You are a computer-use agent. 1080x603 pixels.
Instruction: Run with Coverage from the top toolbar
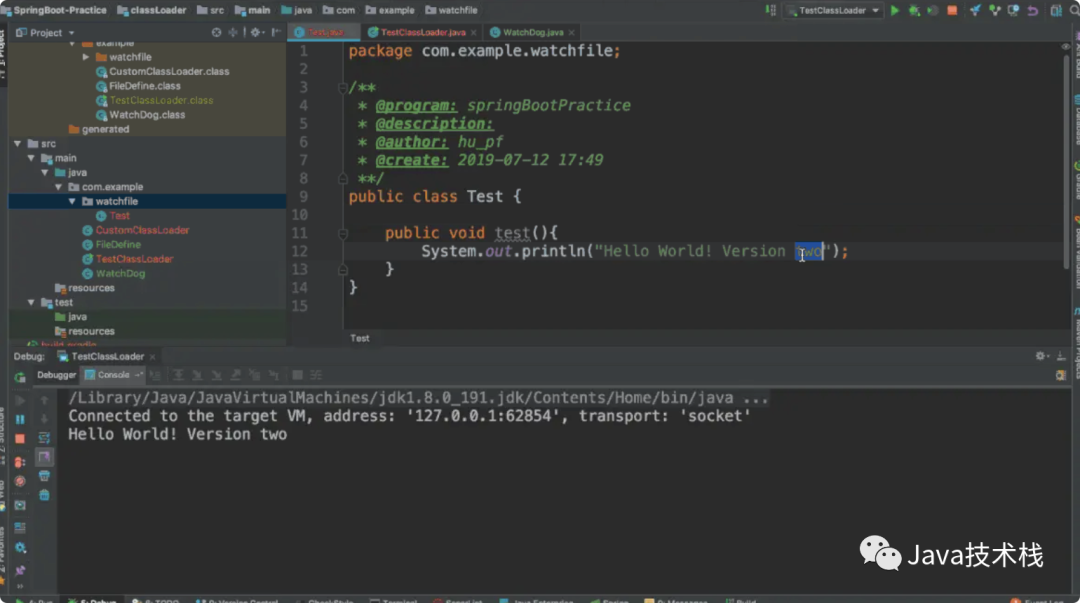tap(933, 10)
